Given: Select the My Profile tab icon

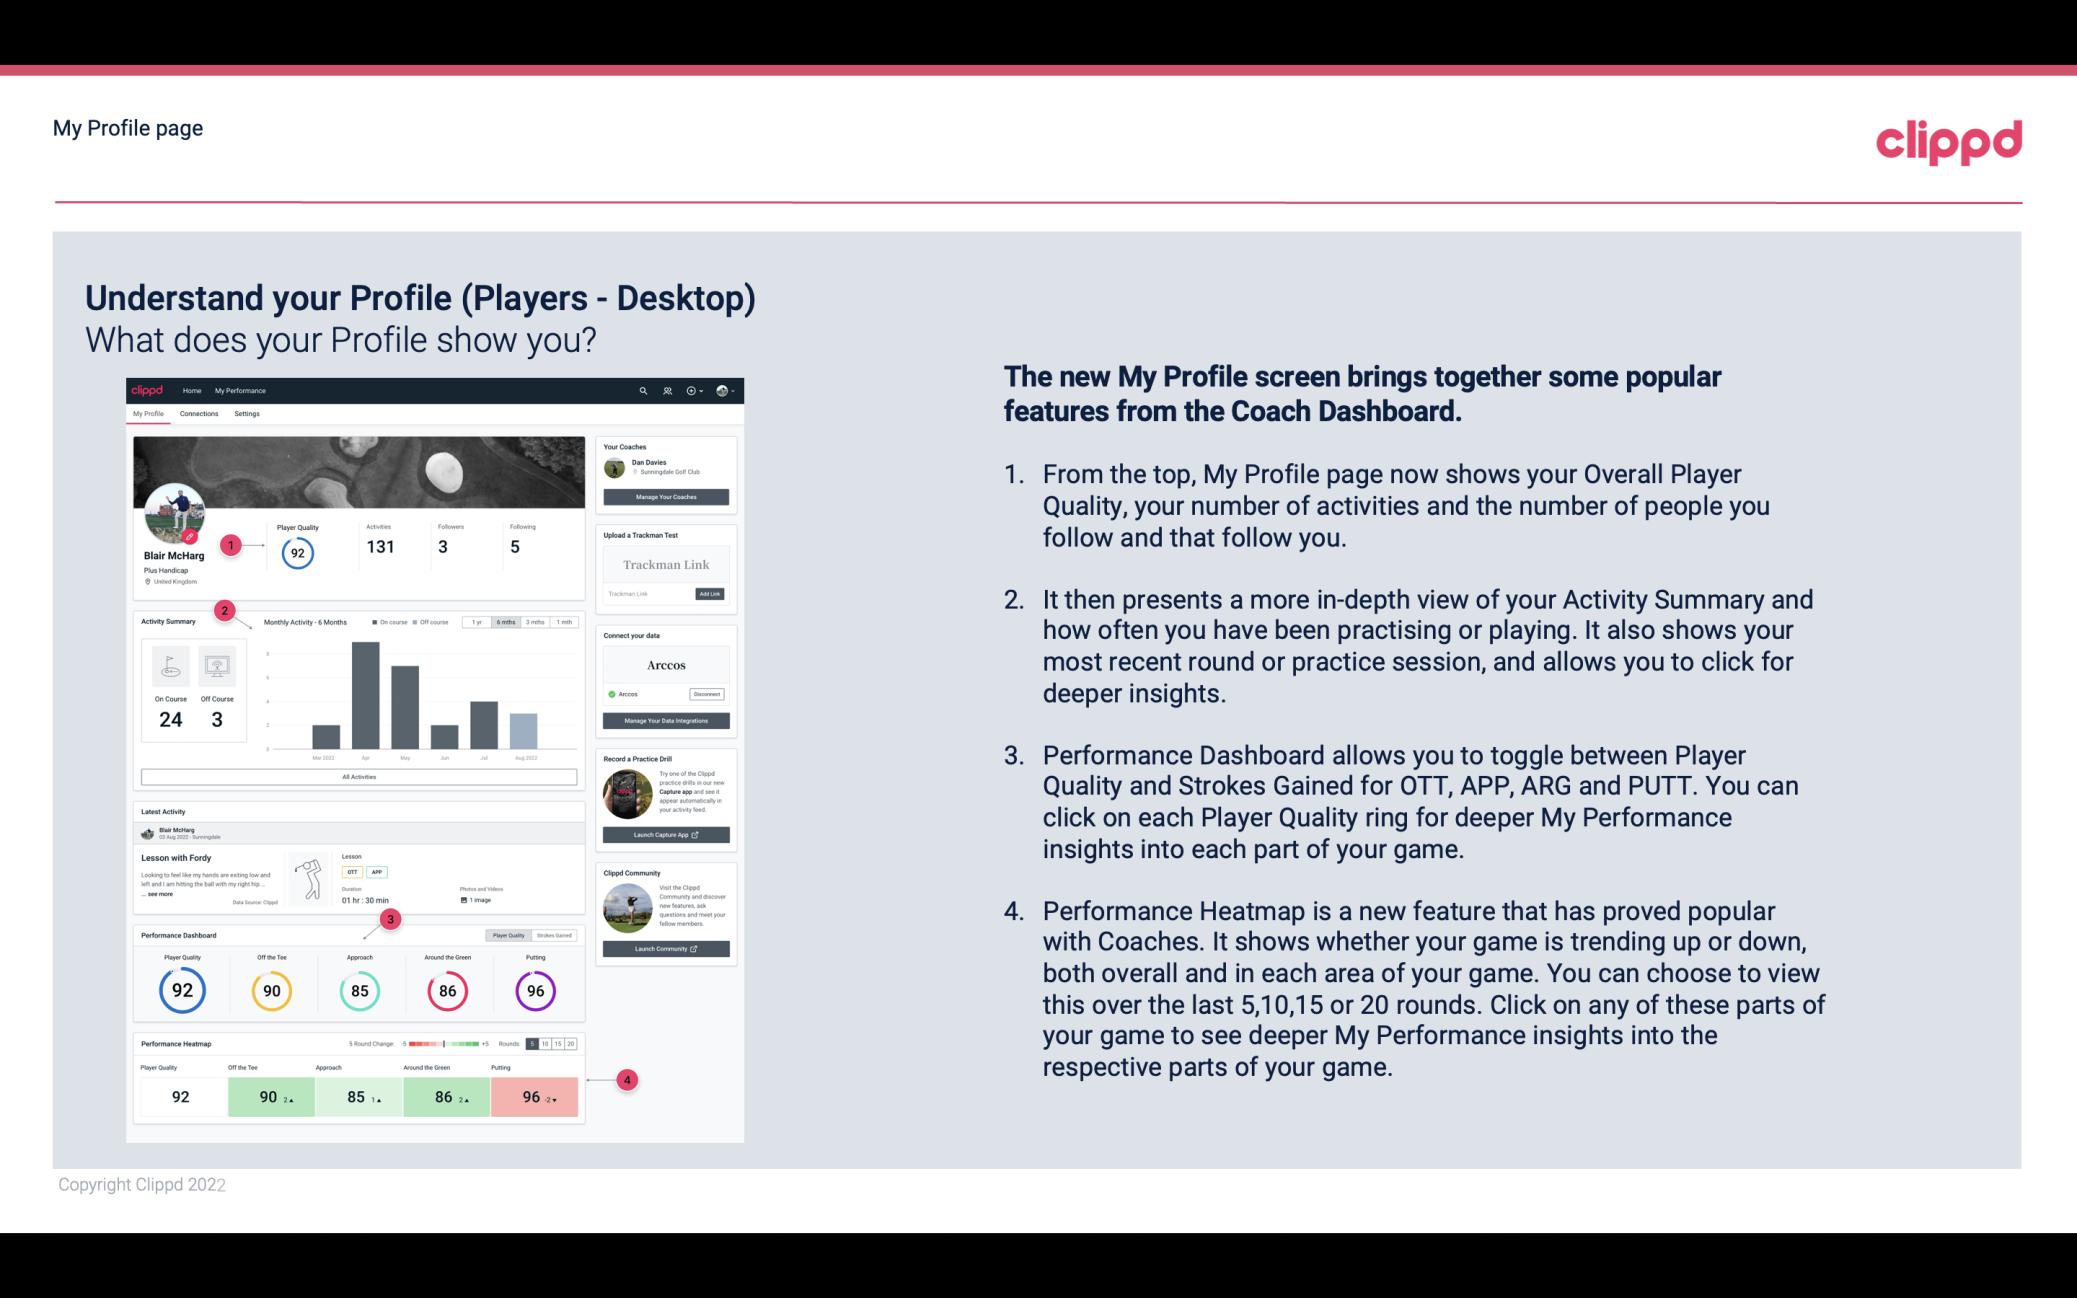Looking at the screenshot, I should (150, 414).
